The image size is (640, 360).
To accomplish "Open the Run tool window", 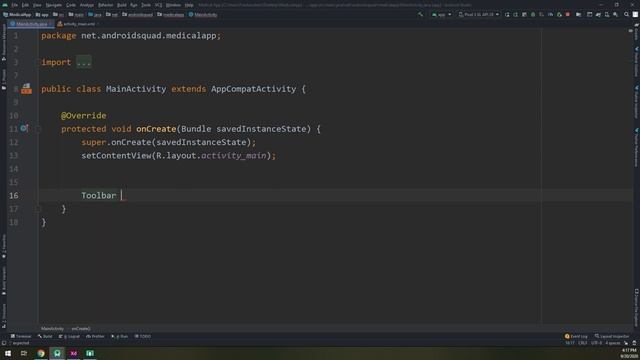I will [x=120, y=336].
